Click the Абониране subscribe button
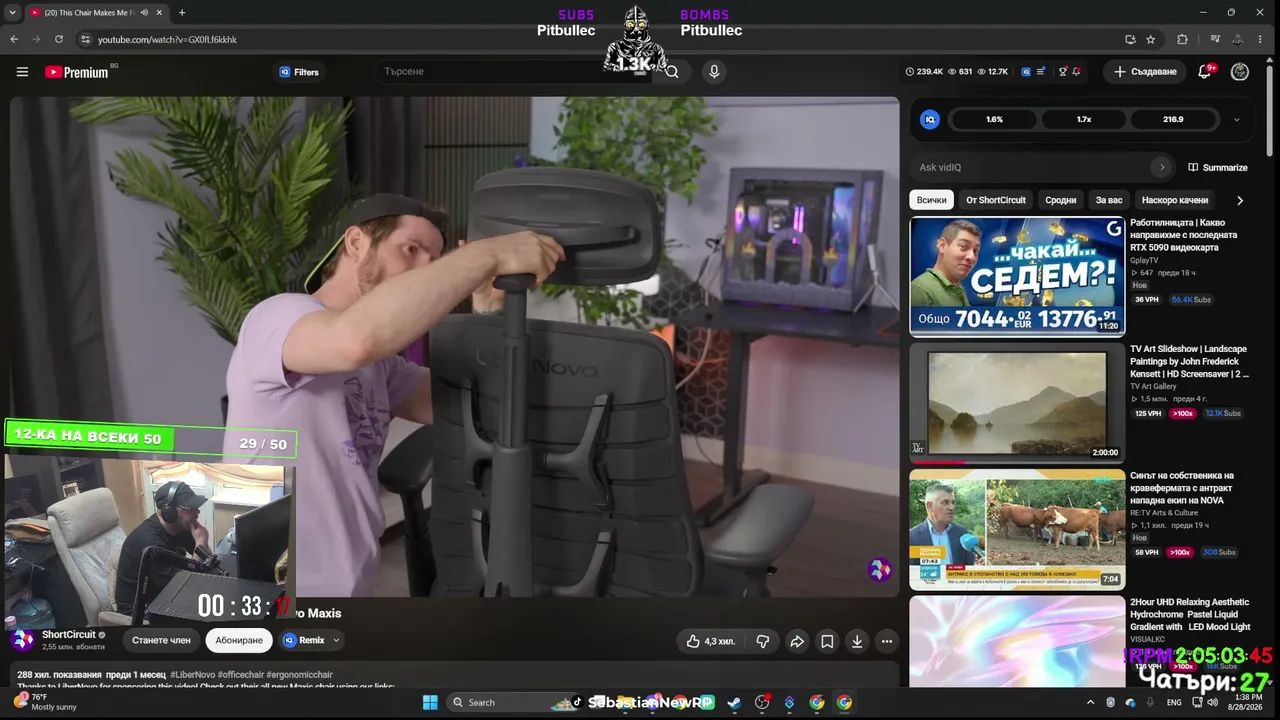Viewport: 1280px width, 720px height. 239,640
